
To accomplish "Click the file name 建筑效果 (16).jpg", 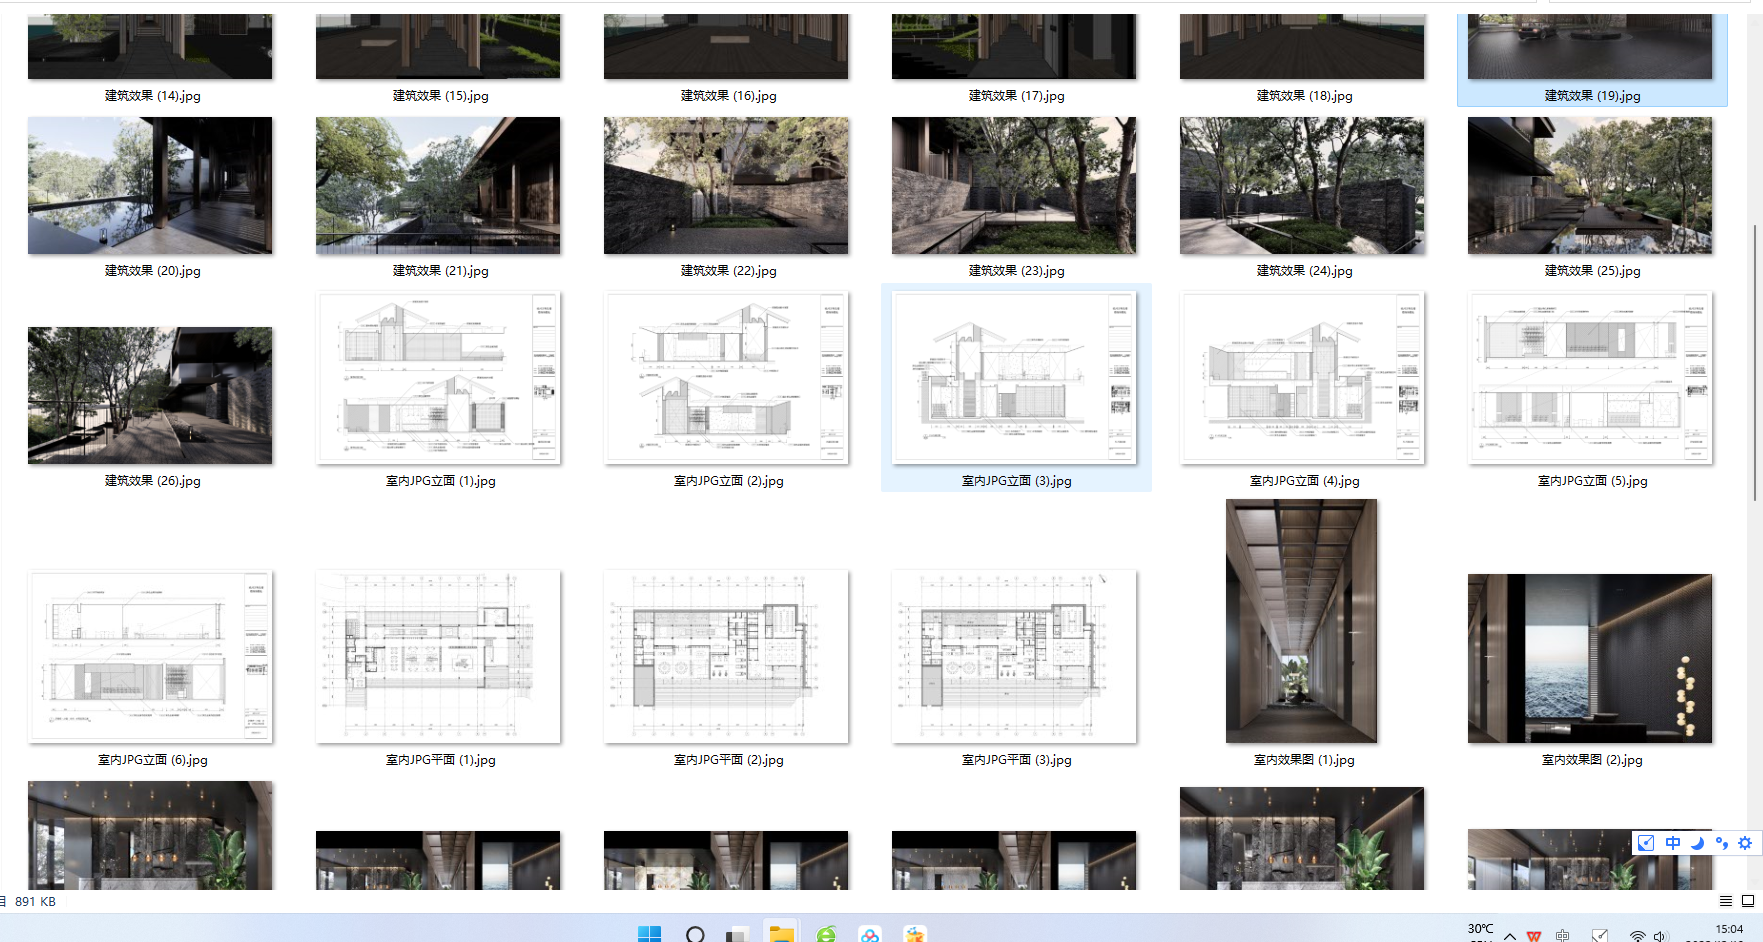I will coord(729,96).
